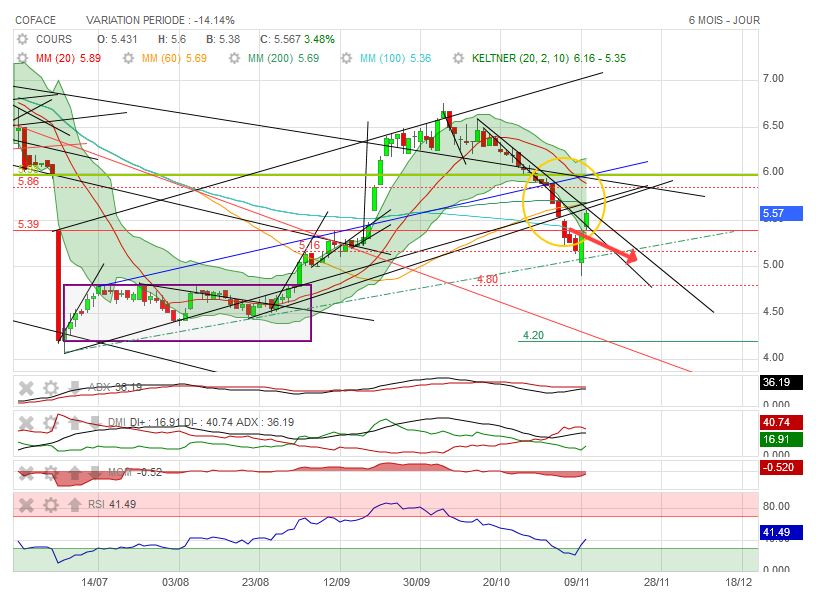Click the DMI DI+ DI- ADX label

pyautogui.click(x=201, y=422)
